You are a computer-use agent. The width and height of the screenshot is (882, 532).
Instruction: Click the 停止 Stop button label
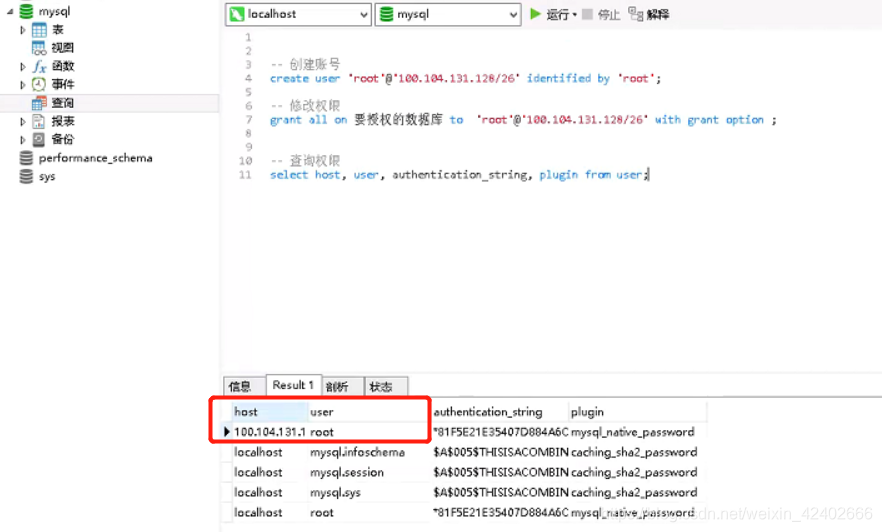point(609,14)
